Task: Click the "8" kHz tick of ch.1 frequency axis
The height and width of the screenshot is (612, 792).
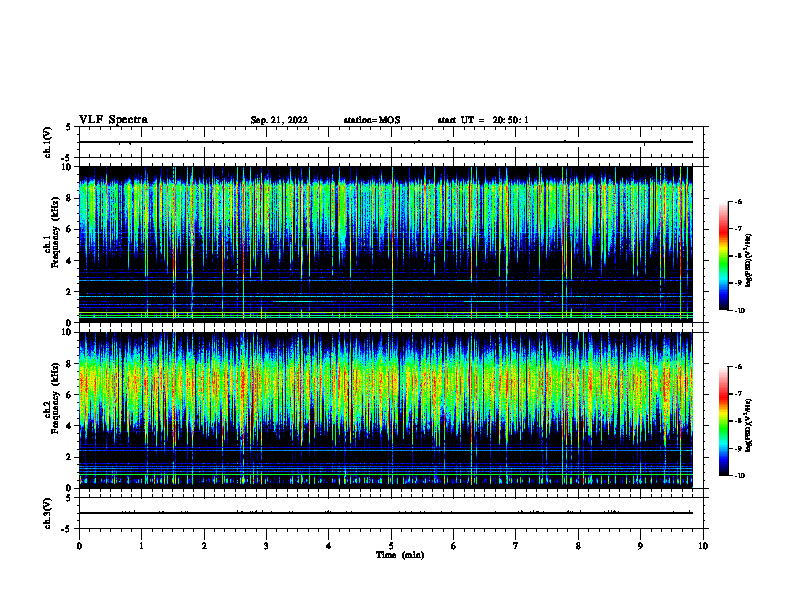Action: click(x=70, y=198)
